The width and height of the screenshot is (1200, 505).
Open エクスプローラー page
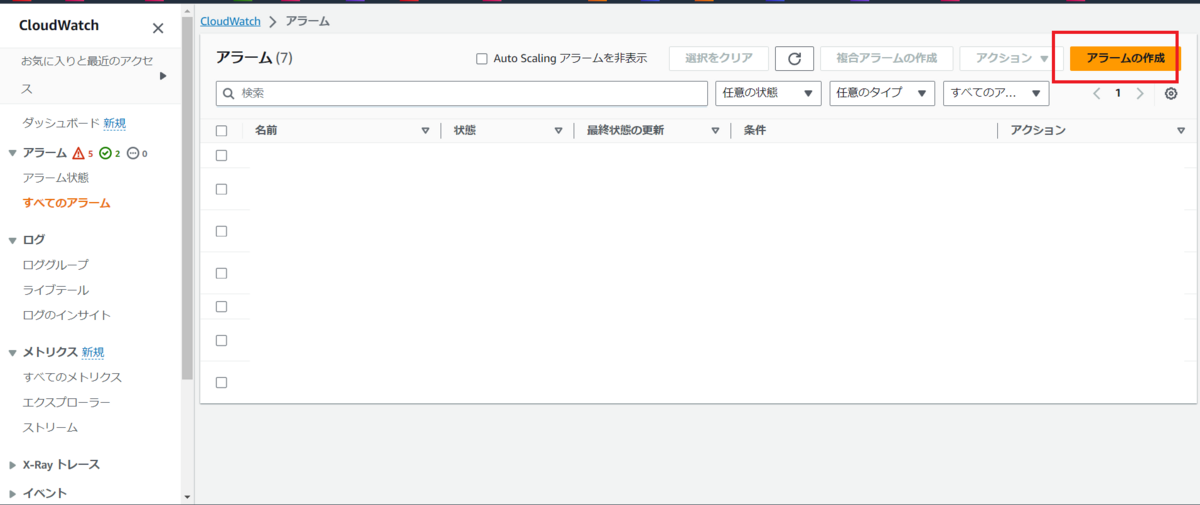tap(67, 402)
